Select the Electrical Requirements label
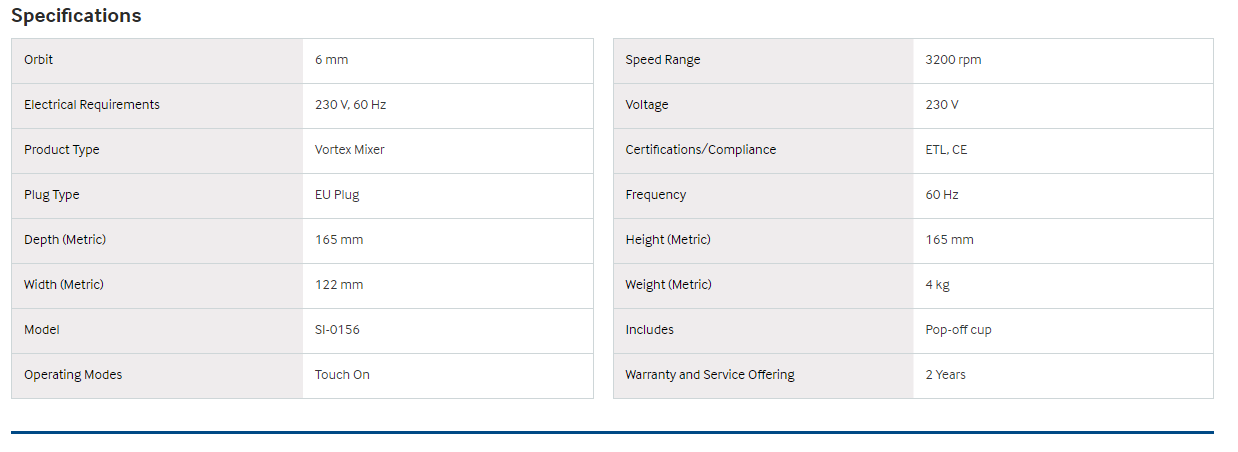 tap(92, 105)
